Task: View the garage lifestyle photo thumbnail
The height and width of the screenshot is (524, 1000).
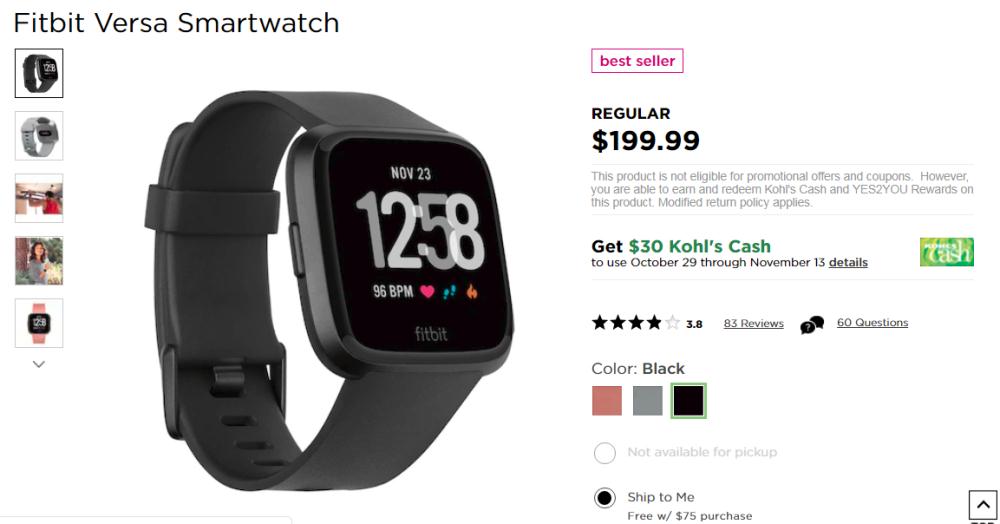Action: [x=39, y=198]
